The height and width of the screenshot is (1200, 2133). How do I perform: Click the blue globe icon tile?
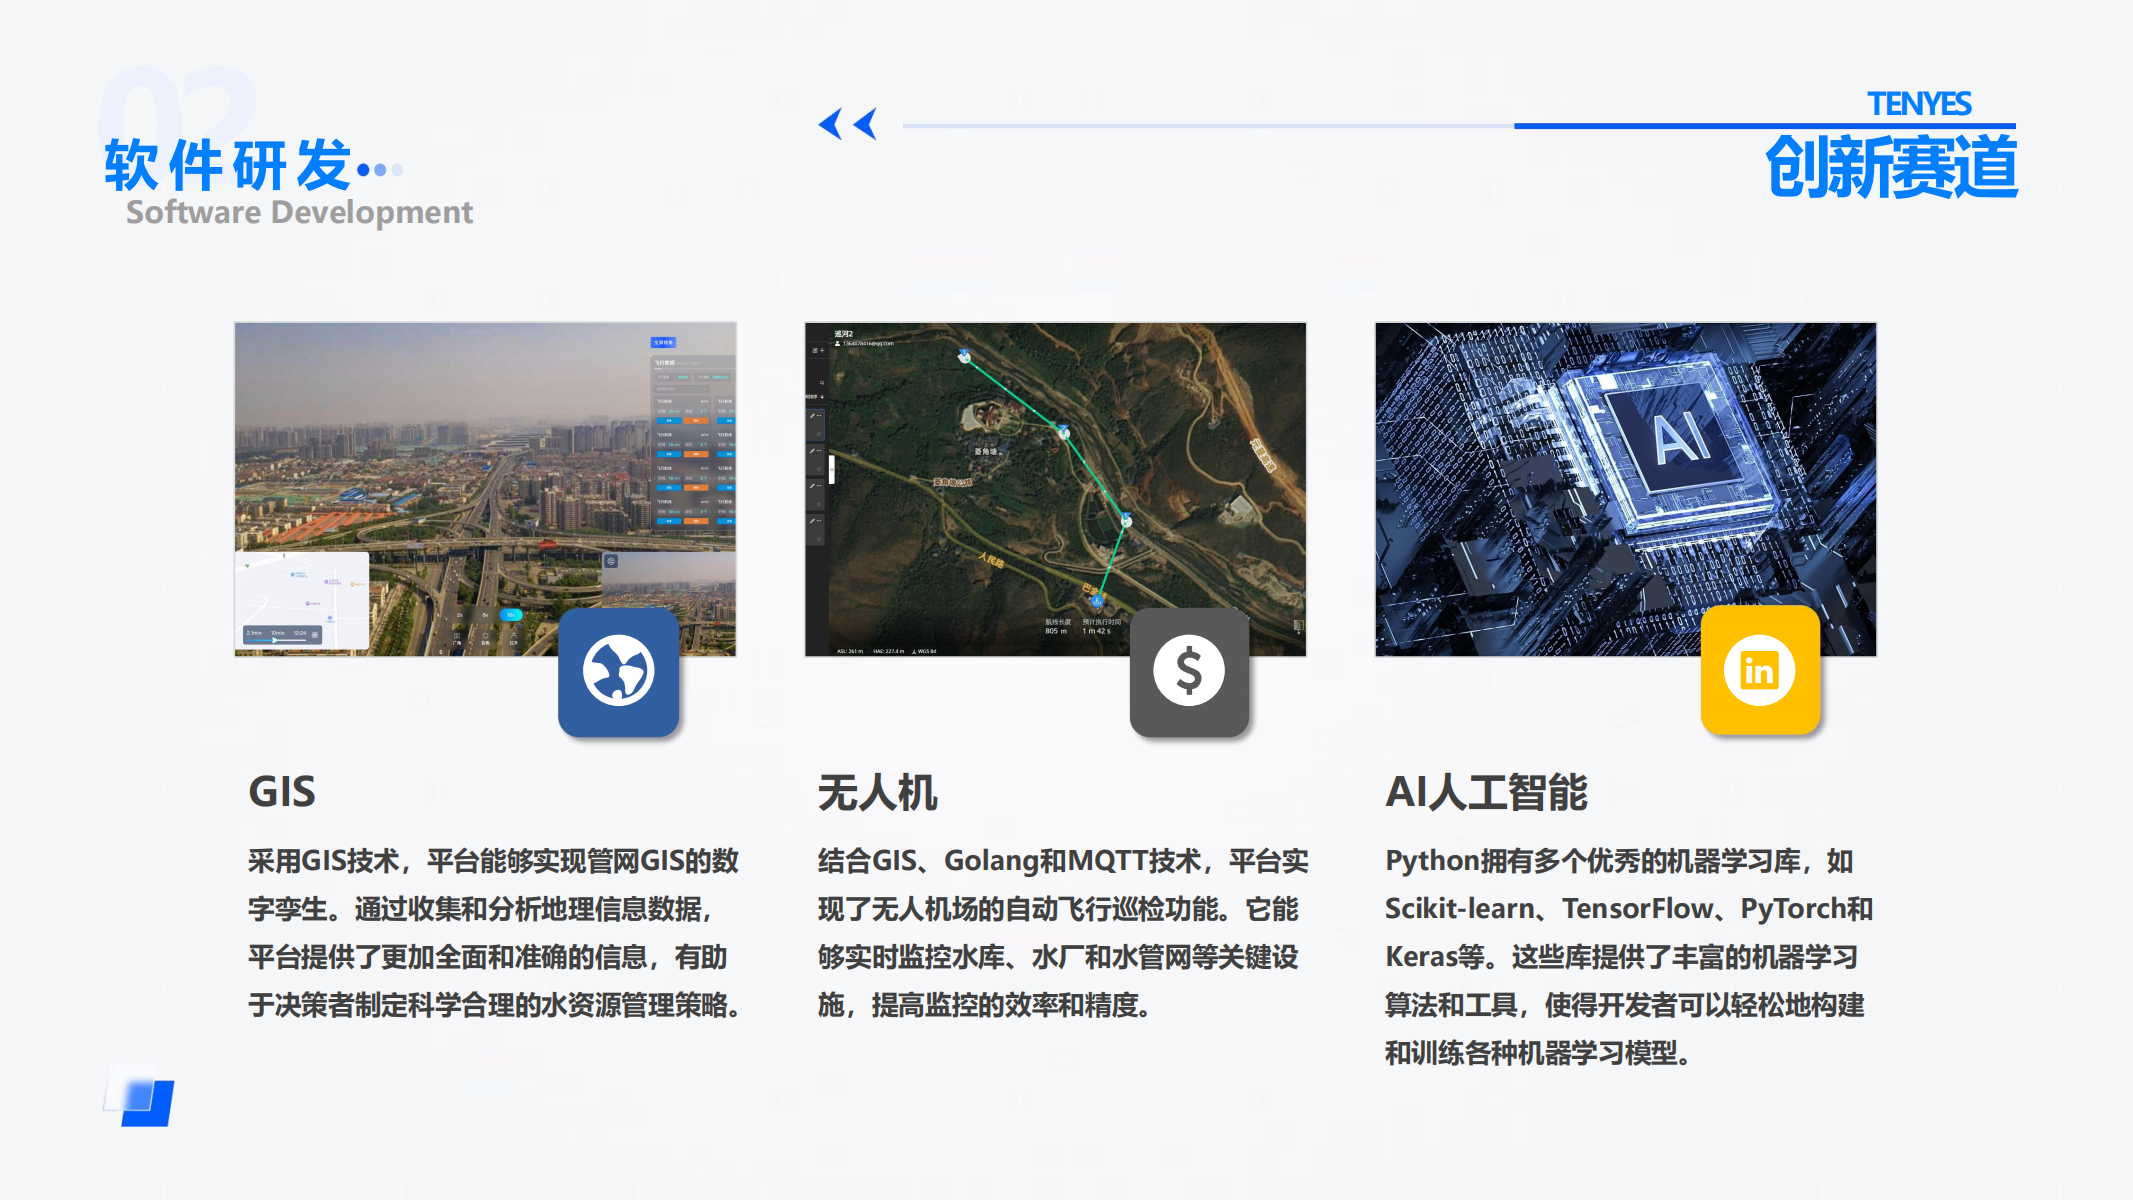pyautogui.click(x=618, y=671)
